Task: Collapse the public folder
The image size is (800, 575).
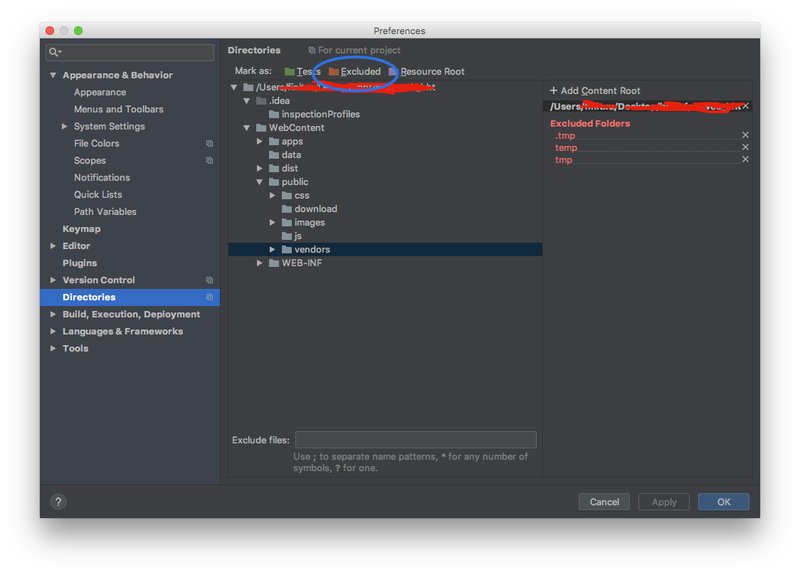Action: (x=260, y=182)
